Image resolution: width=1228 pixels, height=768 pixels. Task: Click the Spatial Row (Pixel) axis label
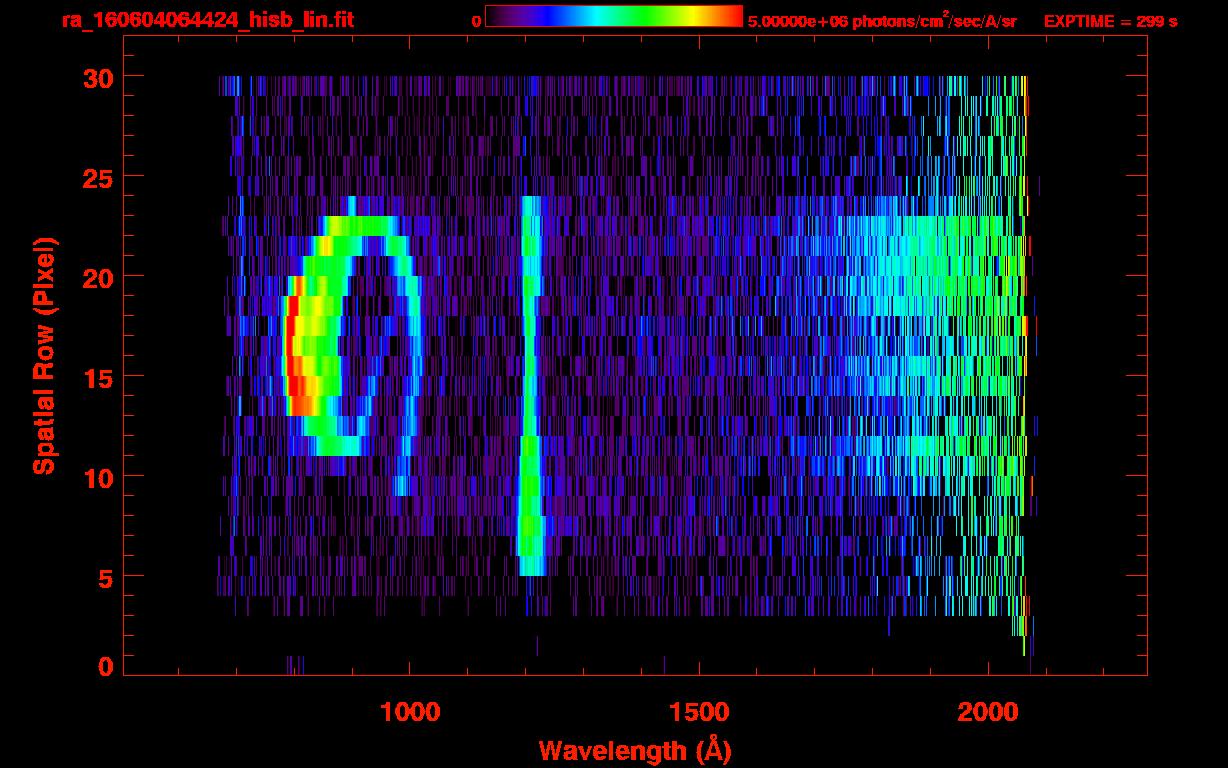pyautogui.click(x=44, y=355)
